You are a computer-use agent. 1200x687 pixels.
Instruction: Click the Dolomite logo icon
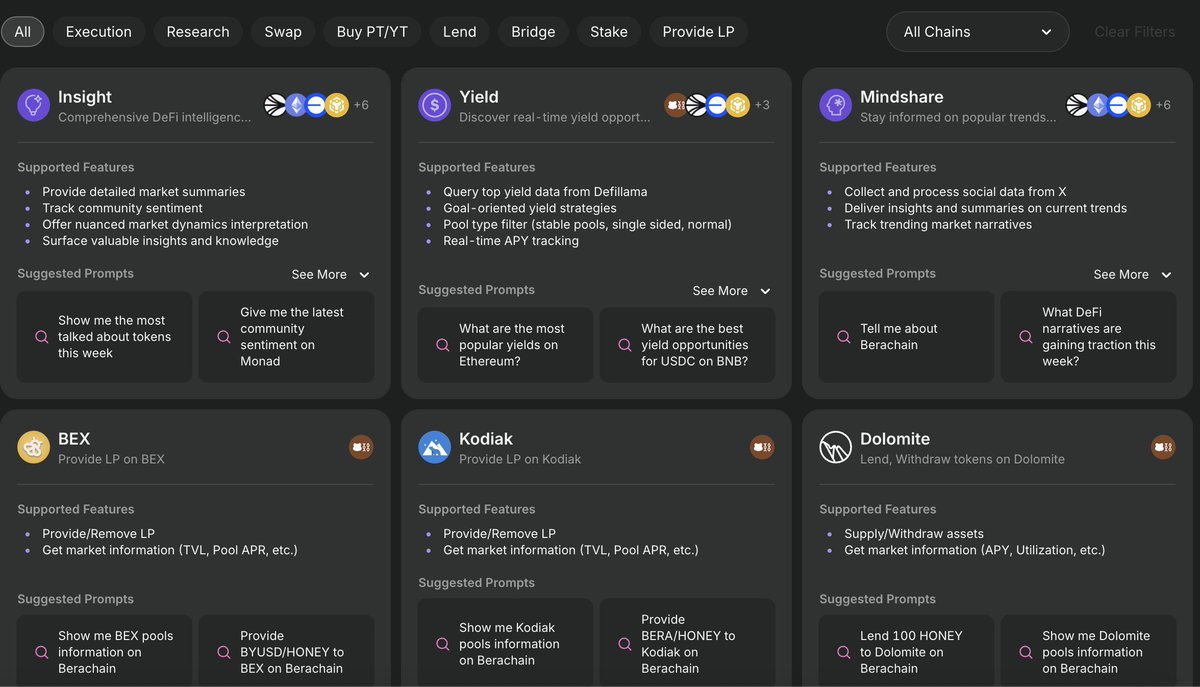click(836, 447)
